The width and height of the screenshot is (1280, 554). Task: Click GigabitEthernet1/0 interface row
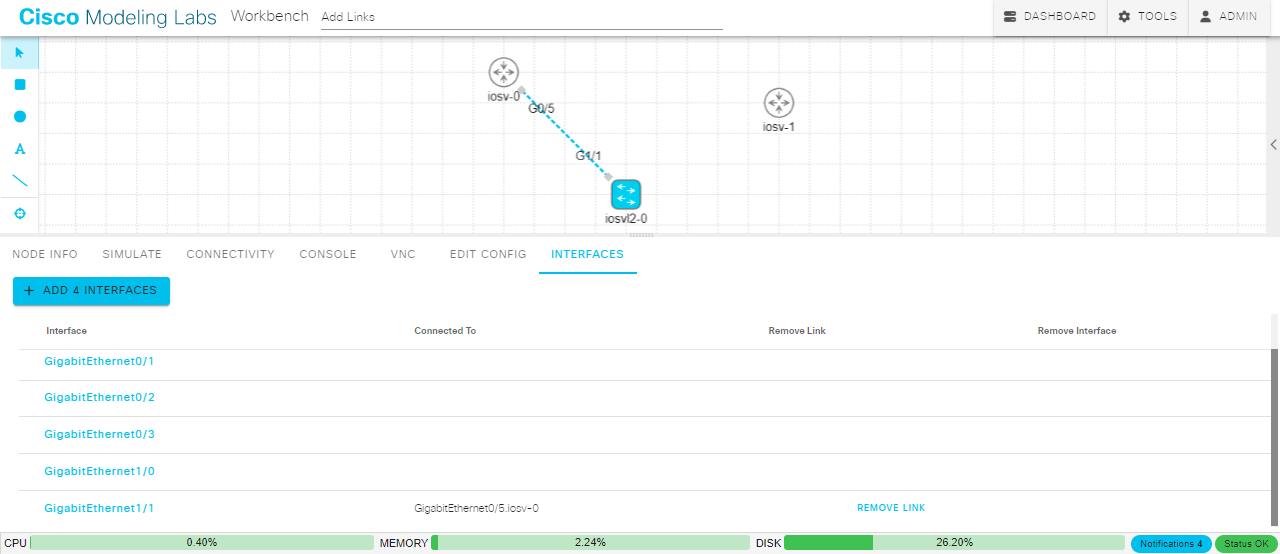coord(645,472)
